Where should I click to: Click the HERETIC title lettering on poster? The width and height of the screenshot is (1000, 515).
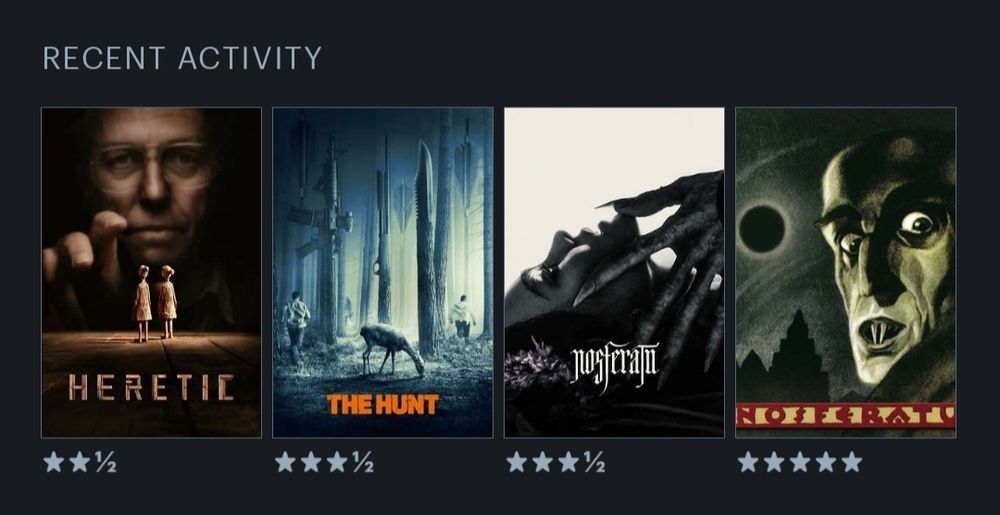pyautogui.click(x=151, y=388)
